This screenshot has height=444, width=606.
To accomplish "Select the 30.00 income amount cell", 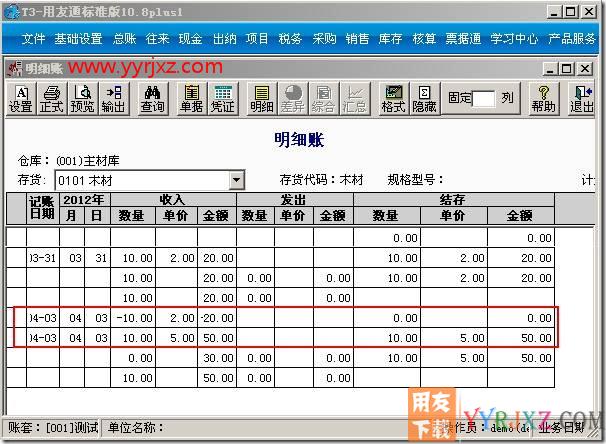I will point(217,358).
